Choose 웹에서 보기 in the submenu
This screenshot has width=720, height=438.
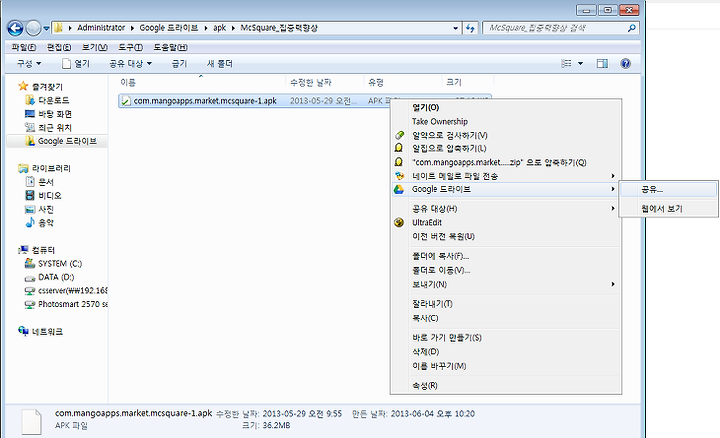[668, 209]
